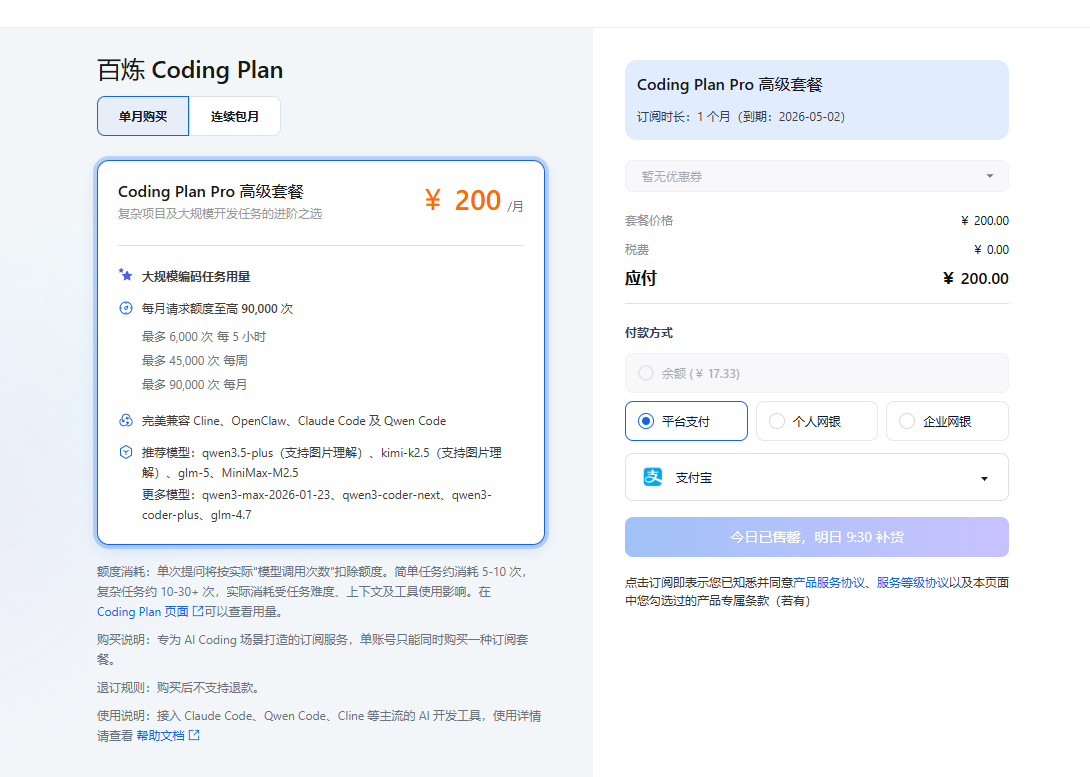
Task: Click the 应付 total ¥ 200.00 amount
Action: pos(975,279)
